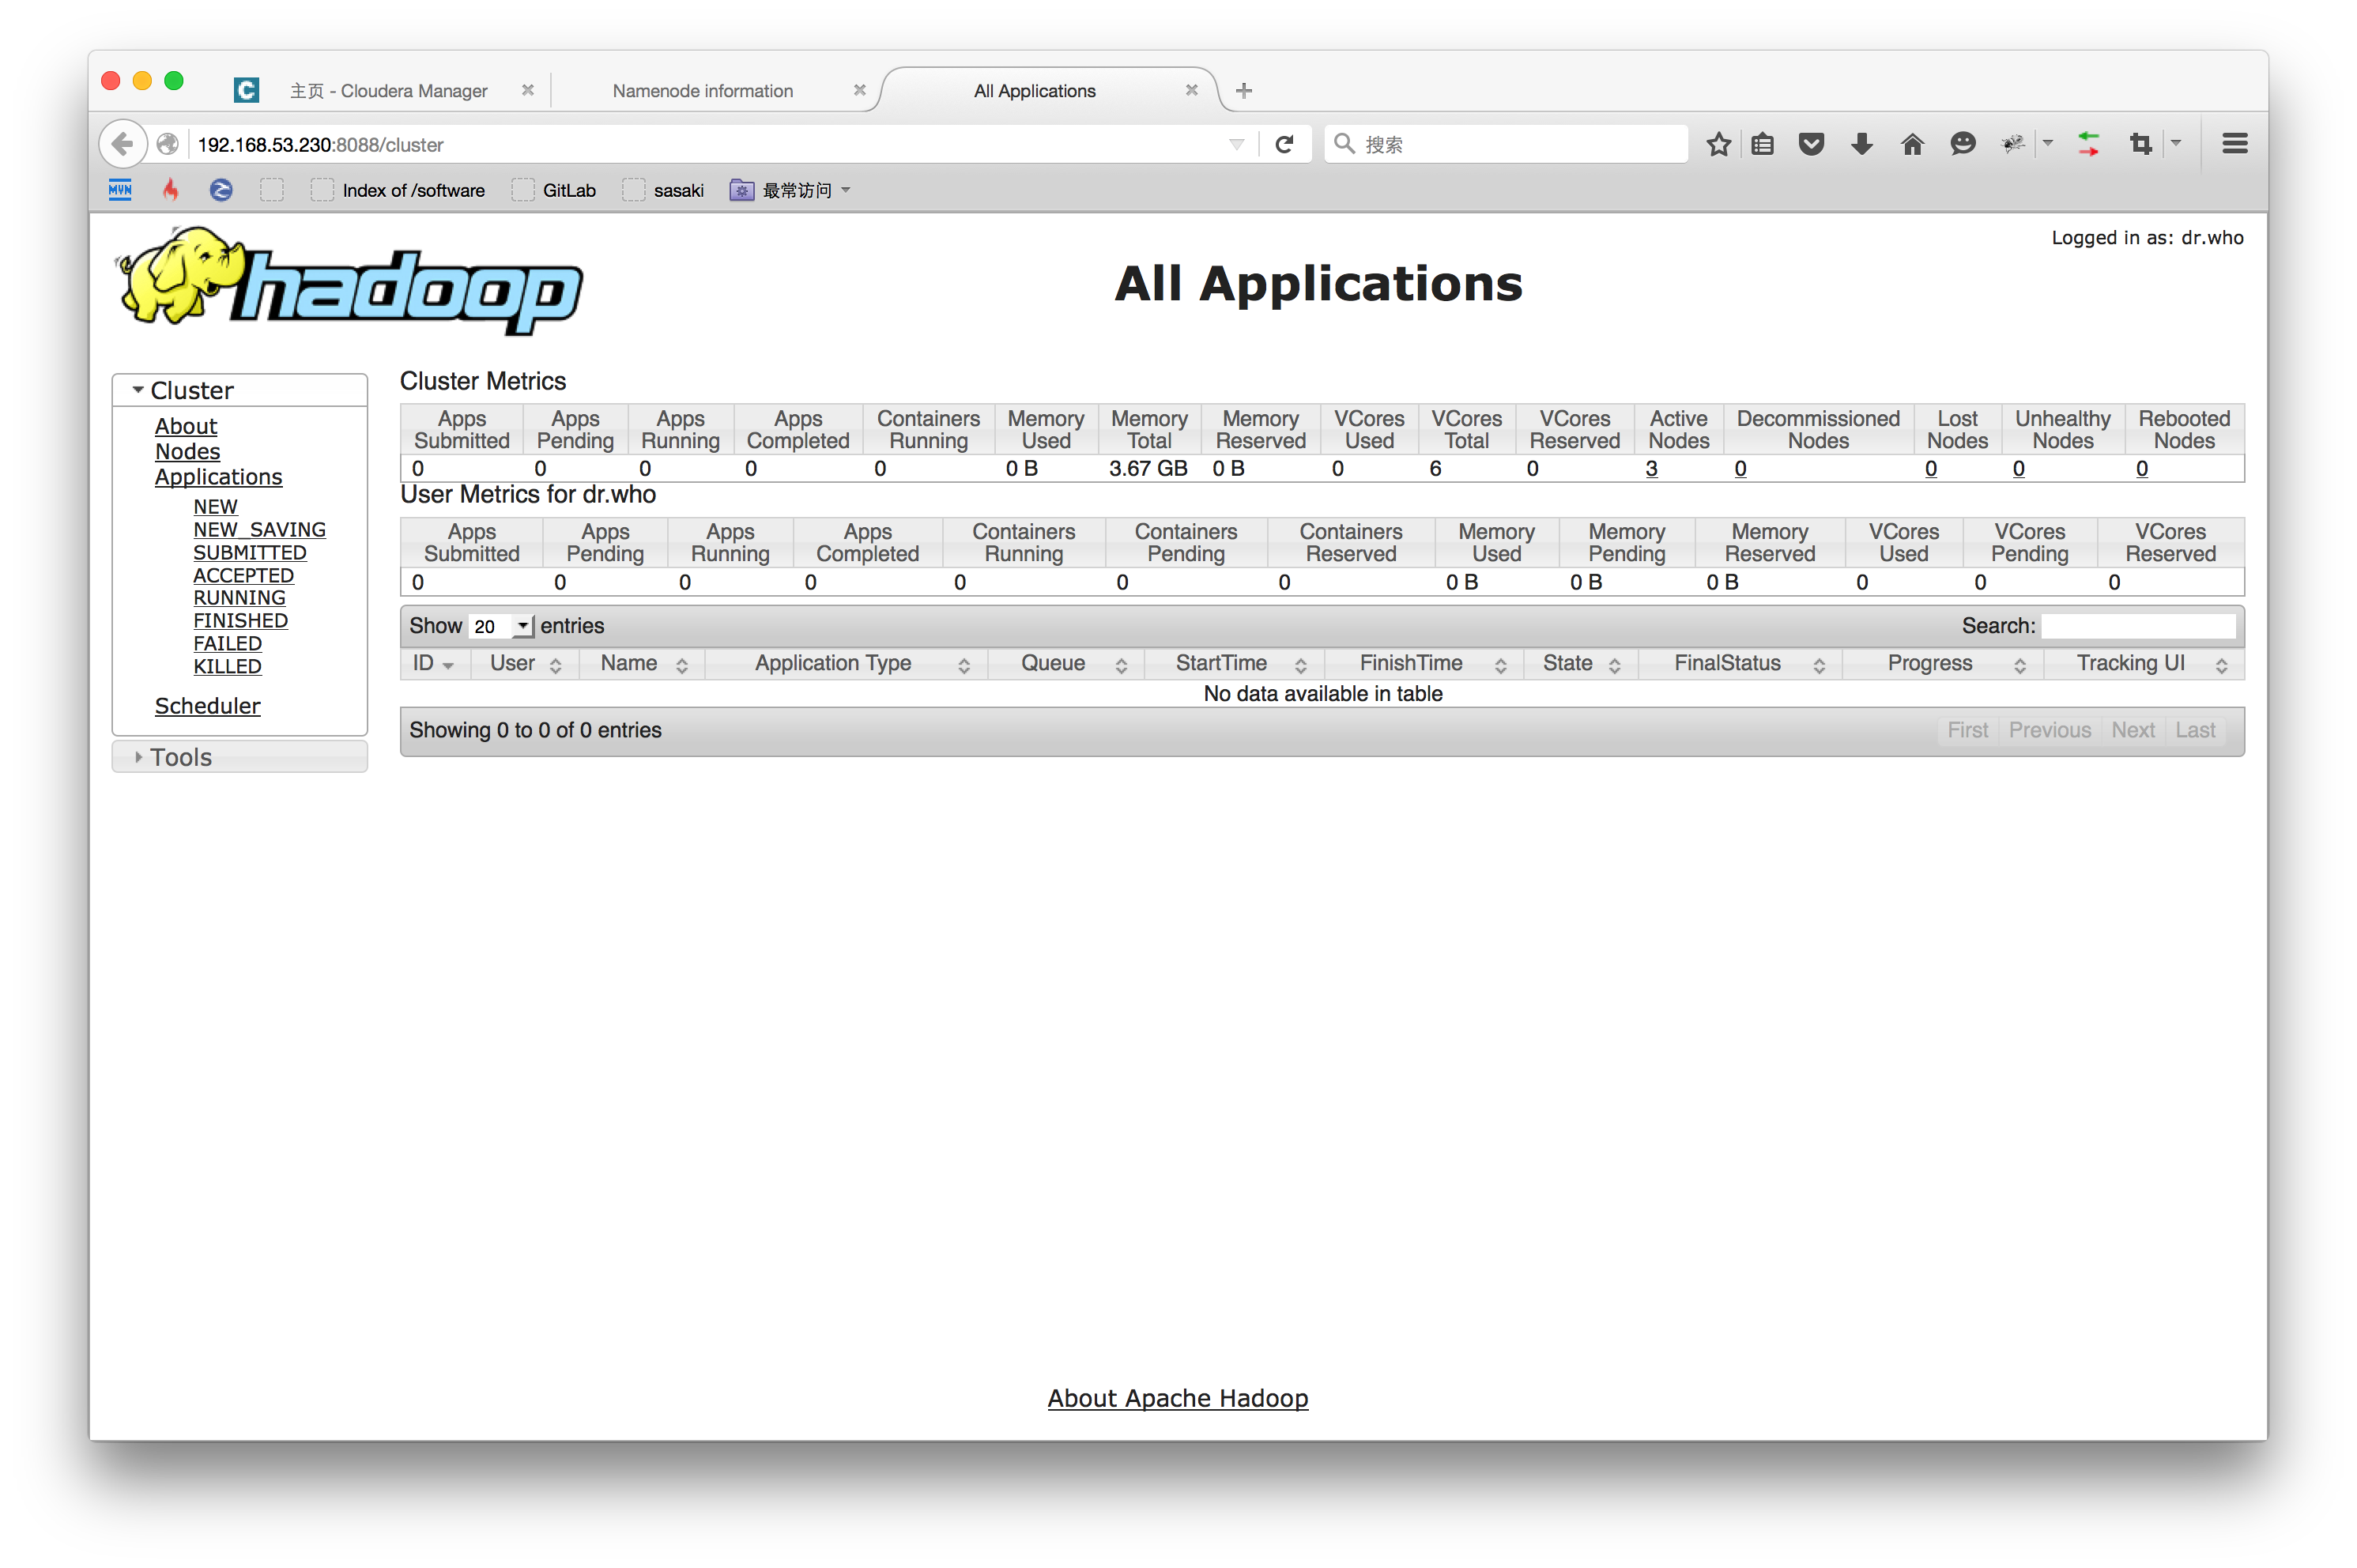Click the Scheduler link in sidebar

tap(206, 707)
